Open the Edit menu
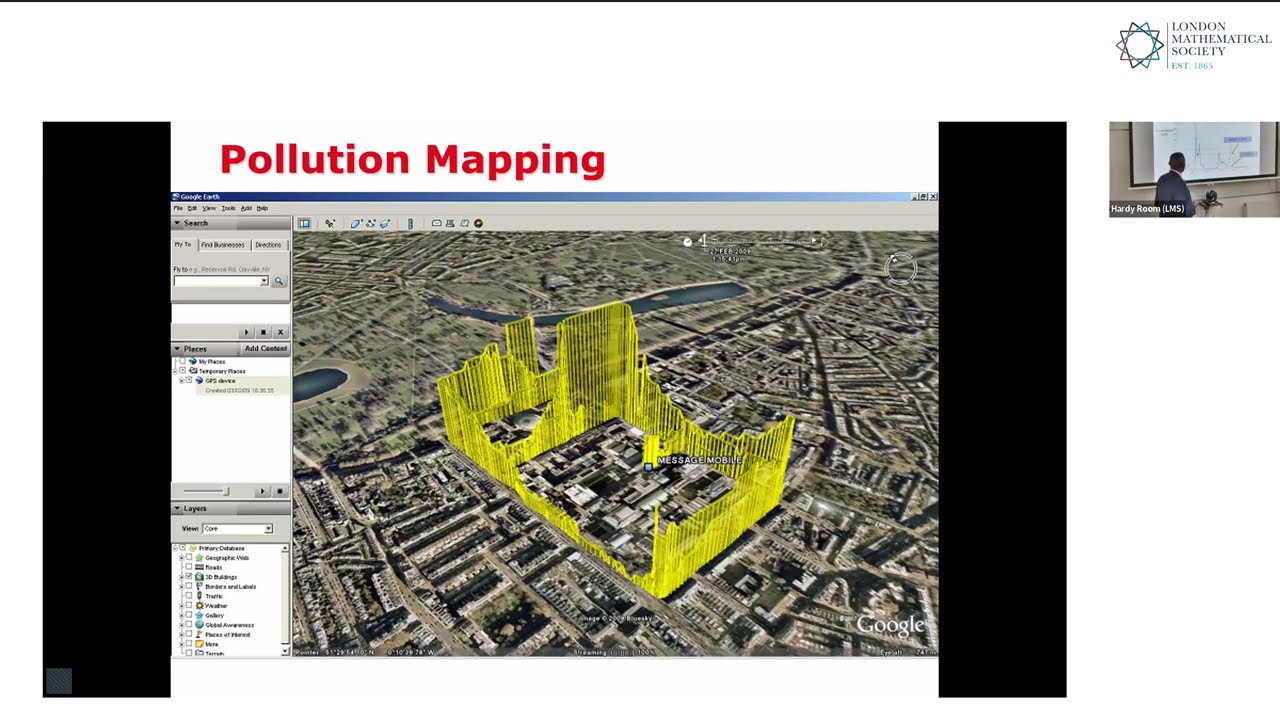This screenshot has height=720, width=1280. pos(192,208)
